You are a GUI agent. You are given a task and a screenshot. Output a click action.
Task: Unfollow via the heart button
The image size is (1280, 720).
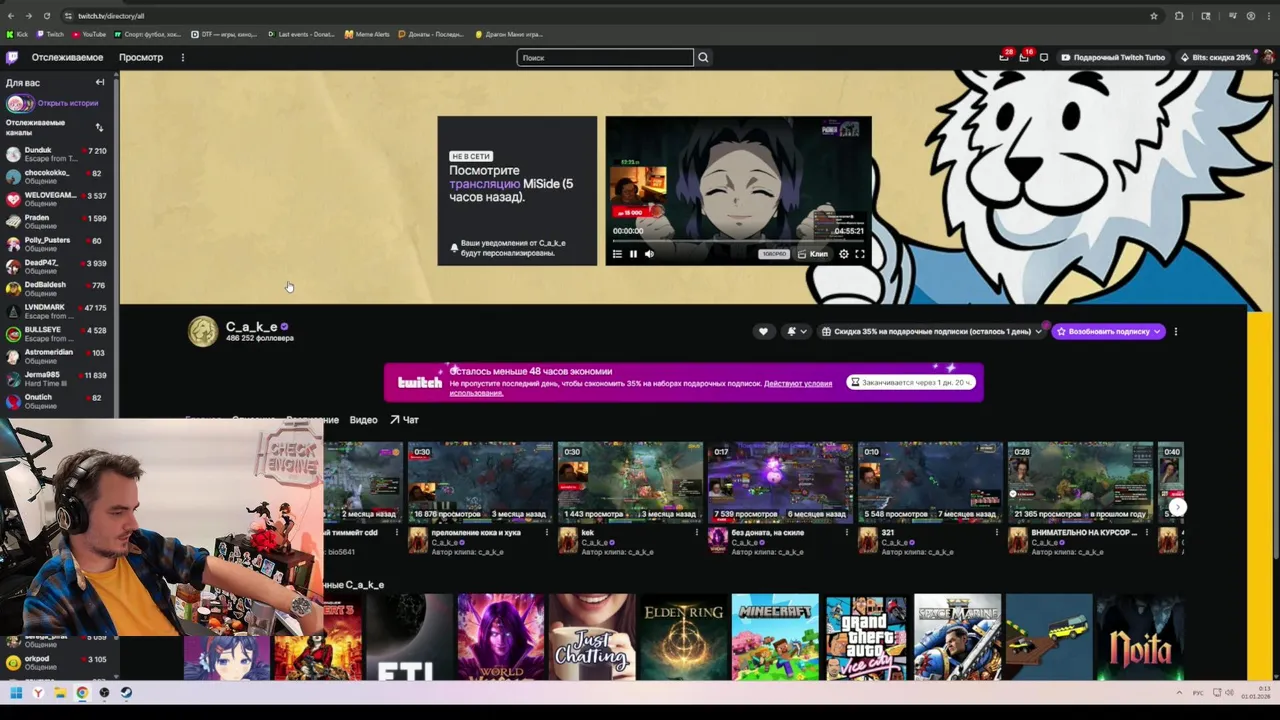[763, 331]
